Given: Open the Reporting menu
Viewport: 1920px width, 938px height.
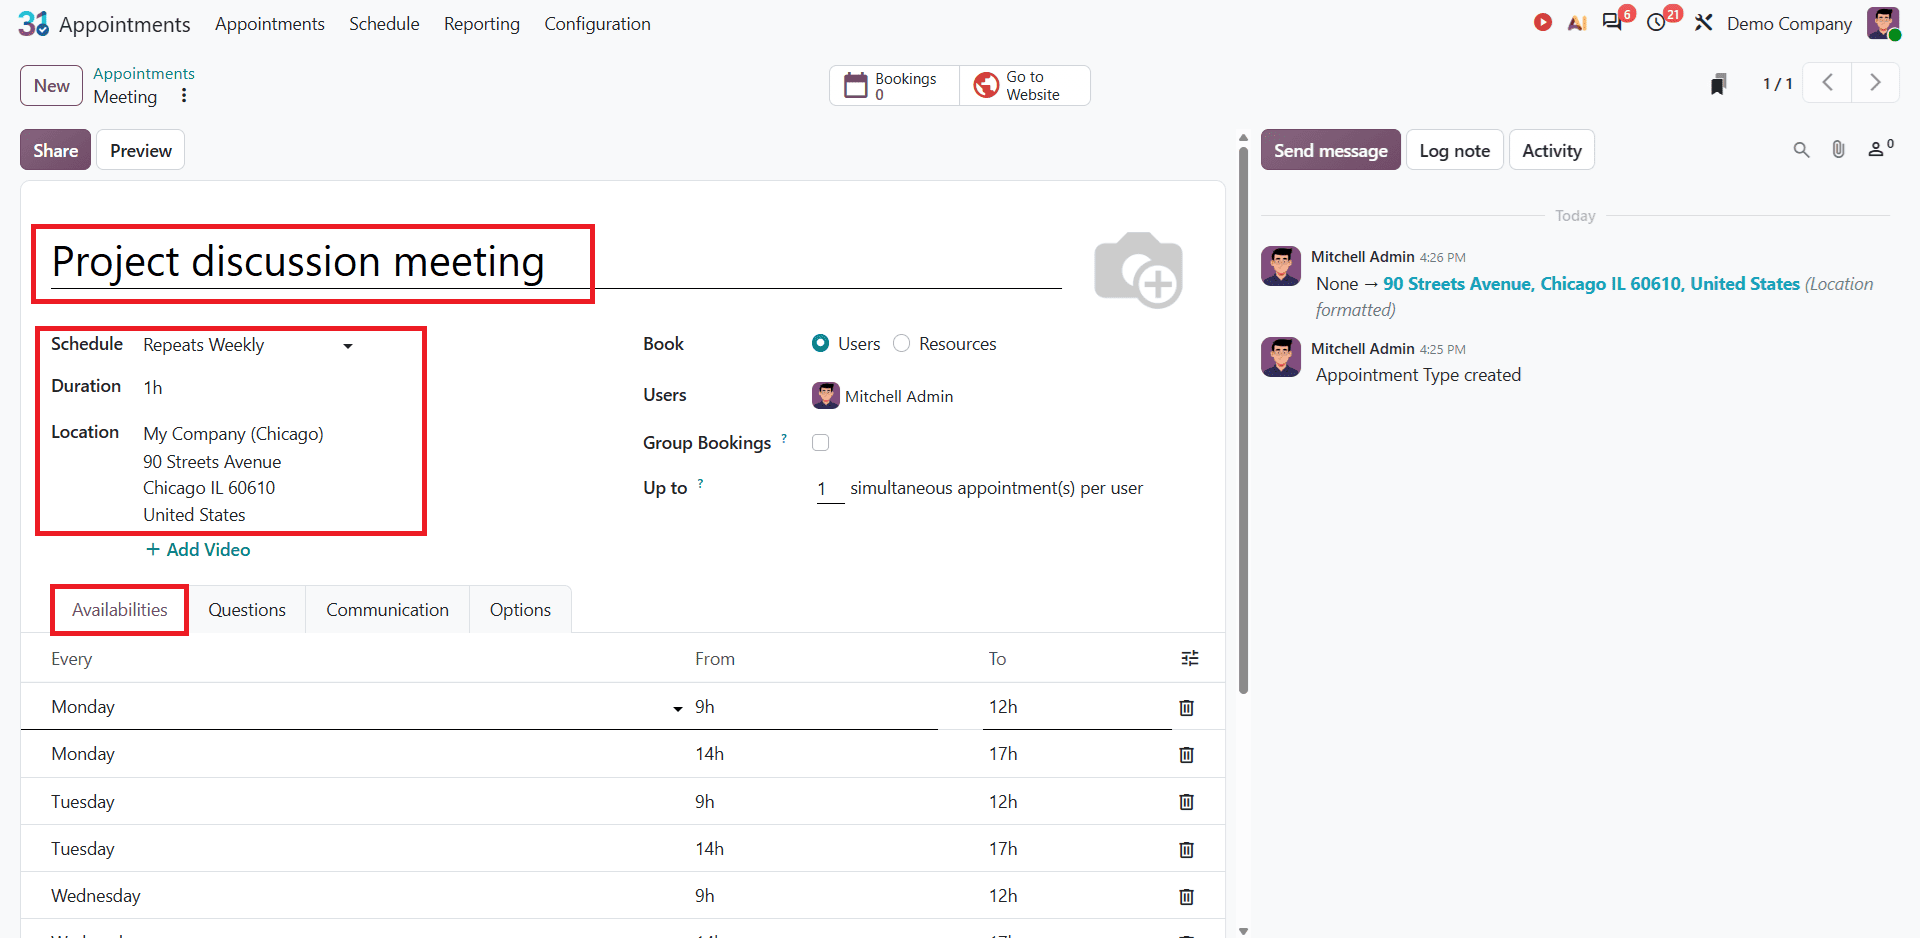Looking at the screenshot, I should point(482,23).
